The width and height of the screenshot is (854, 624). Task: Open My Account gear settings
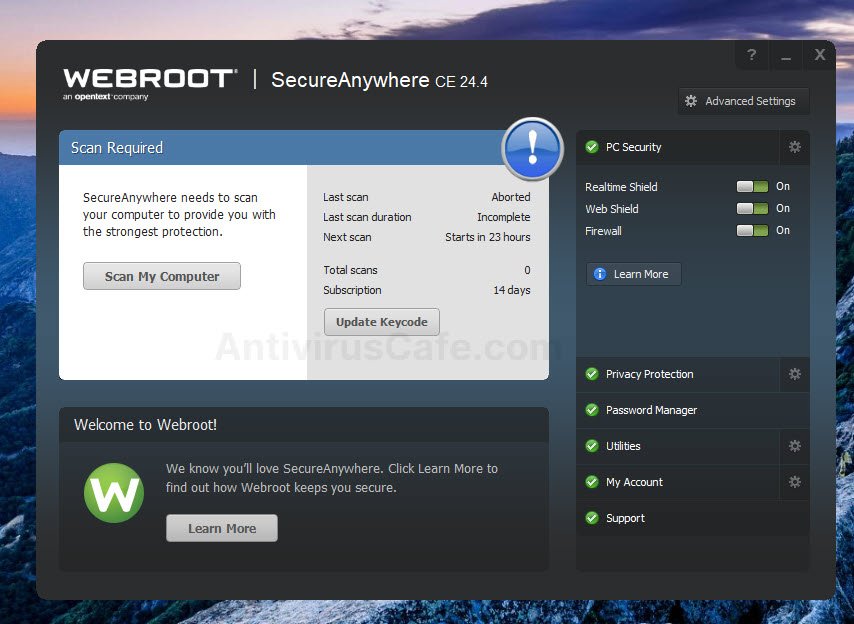click(795, 482)
